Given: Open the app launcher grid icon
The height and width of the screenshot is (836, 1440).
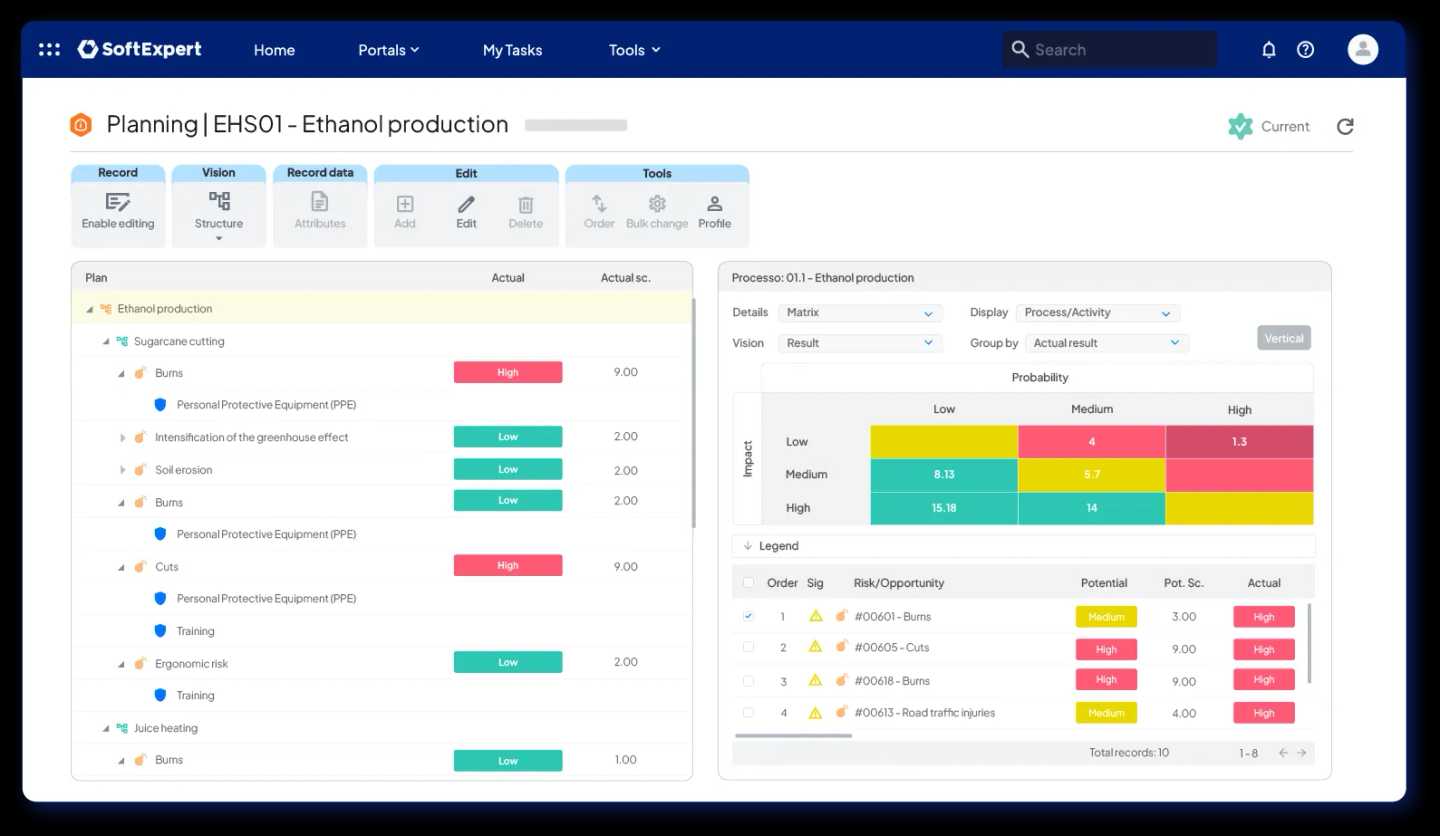Looking at the screenshot, I should click(49, 50).
